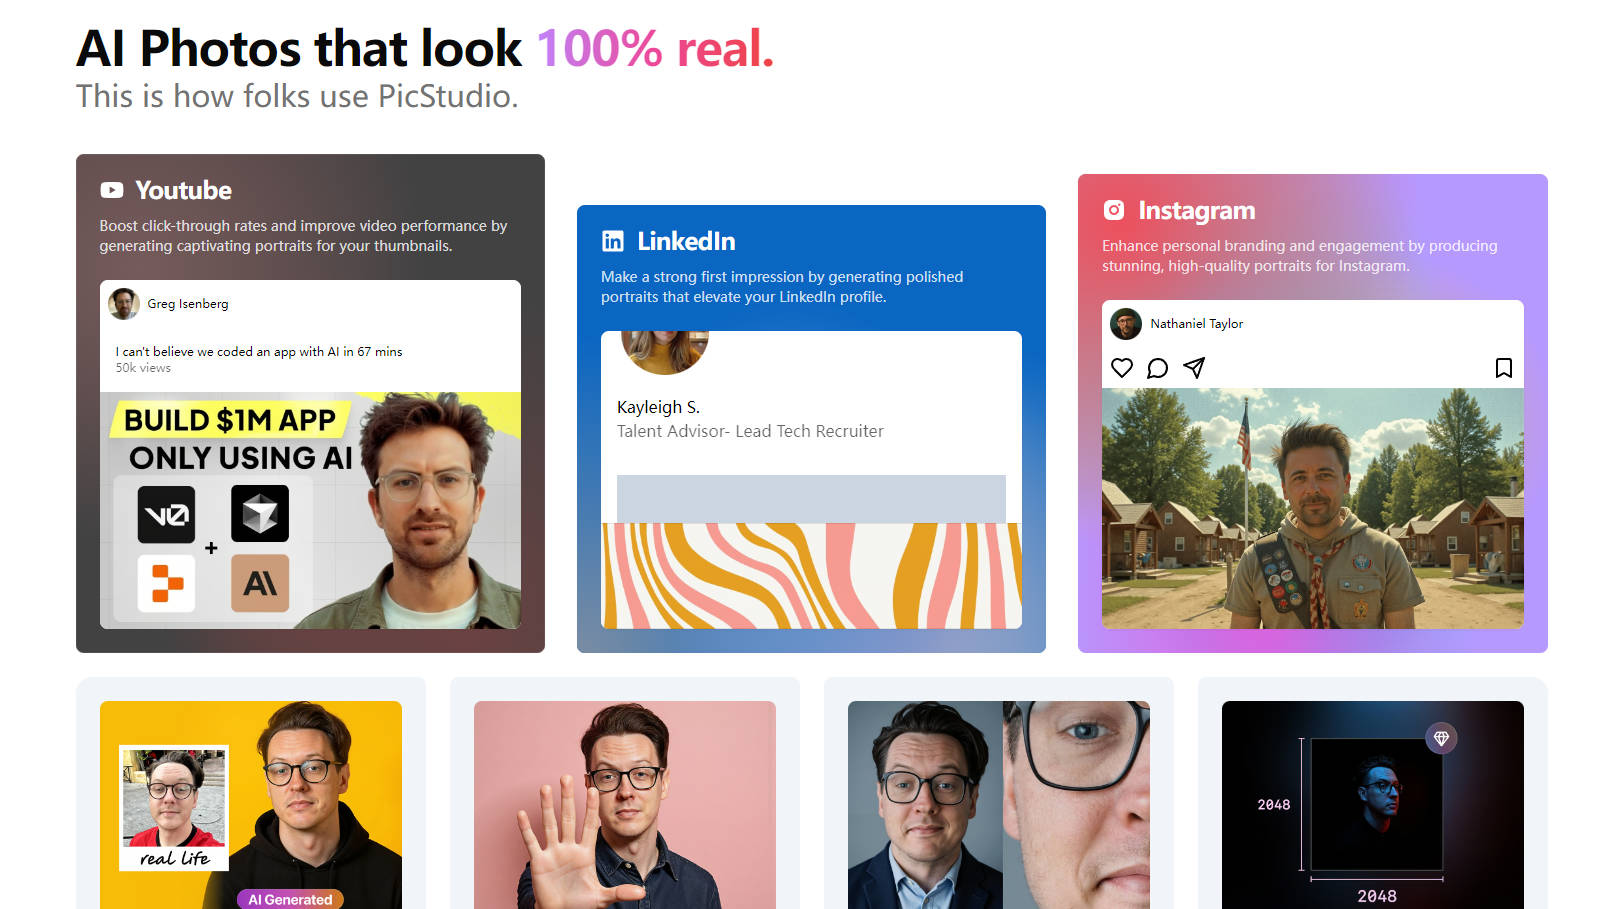Viewport: 1606px width, 909px height.
Task: Open the video titled "I can't believe we coded an app with AI"
Action: [258, 351]
